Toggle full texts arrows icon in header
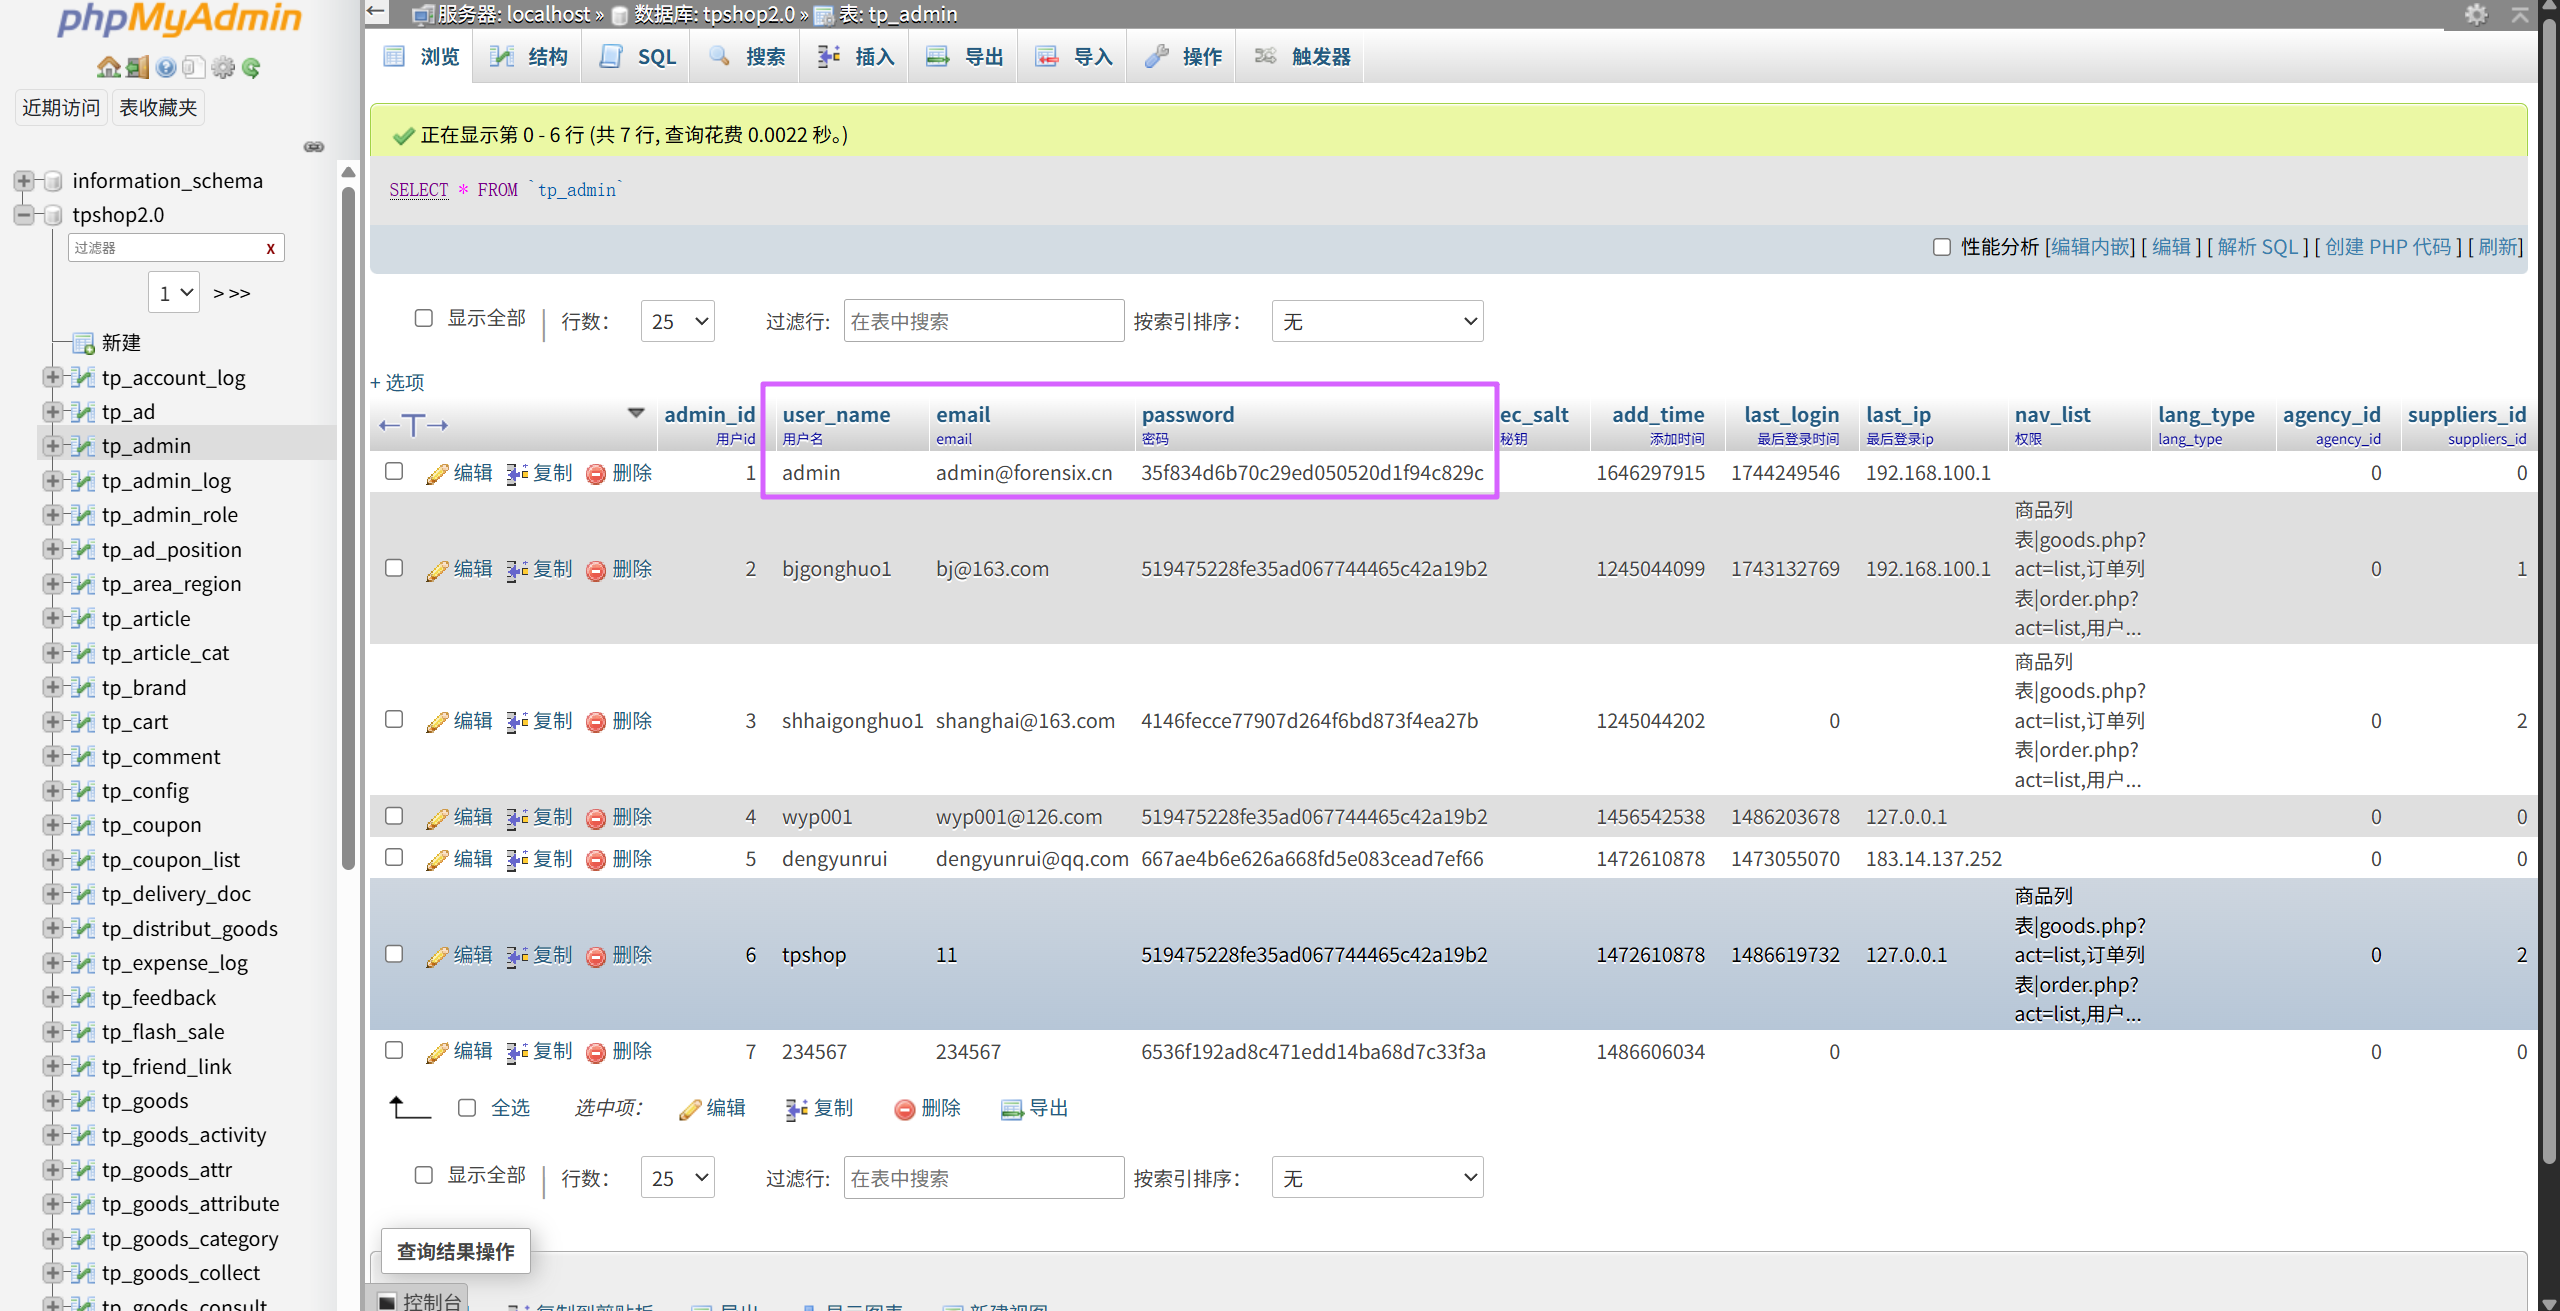2560x1311 pixels. [413, 425]
